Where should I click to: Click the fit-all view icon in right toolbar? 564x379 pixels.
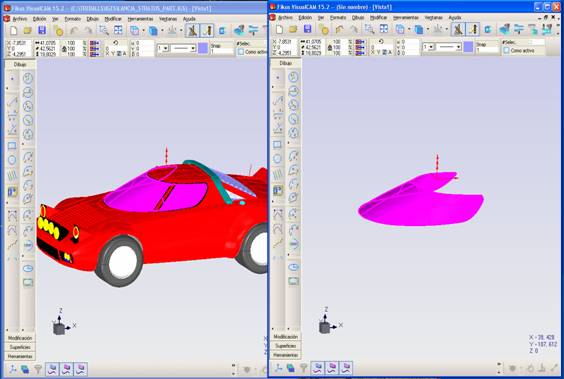[x=384, y=29]
